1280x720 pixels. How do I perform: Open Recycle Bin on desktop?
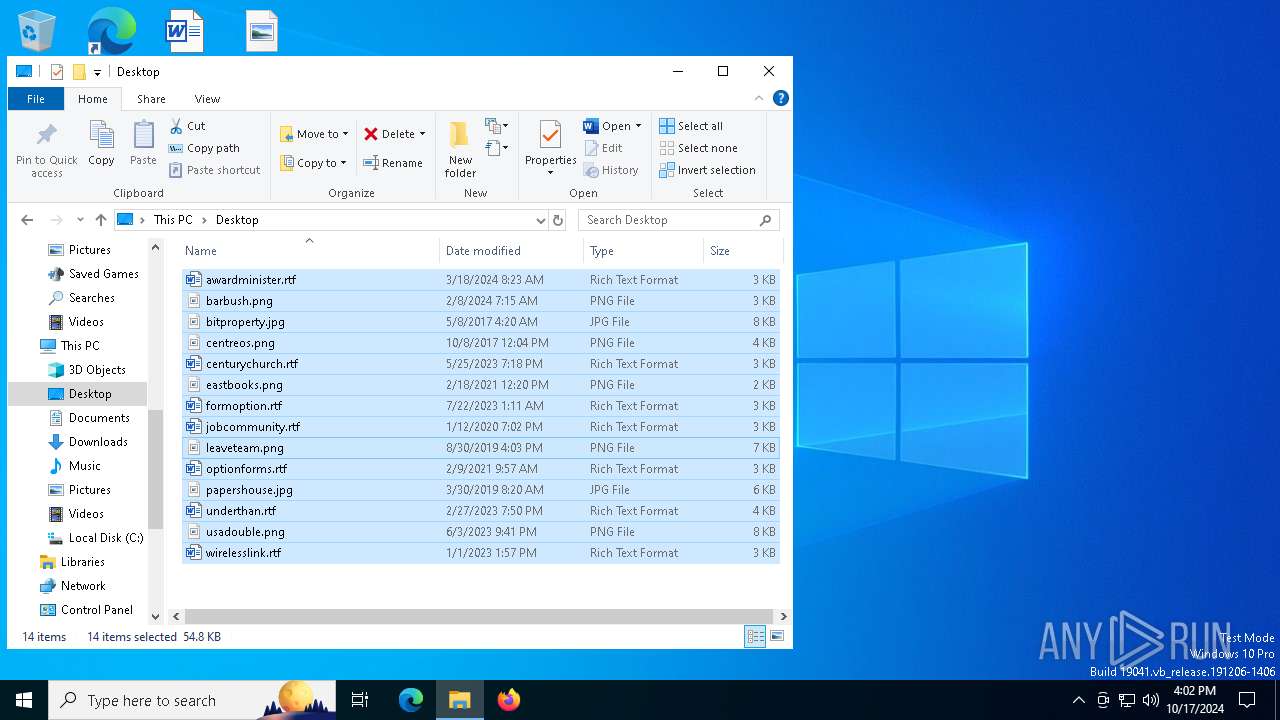[x=37, y=31]
